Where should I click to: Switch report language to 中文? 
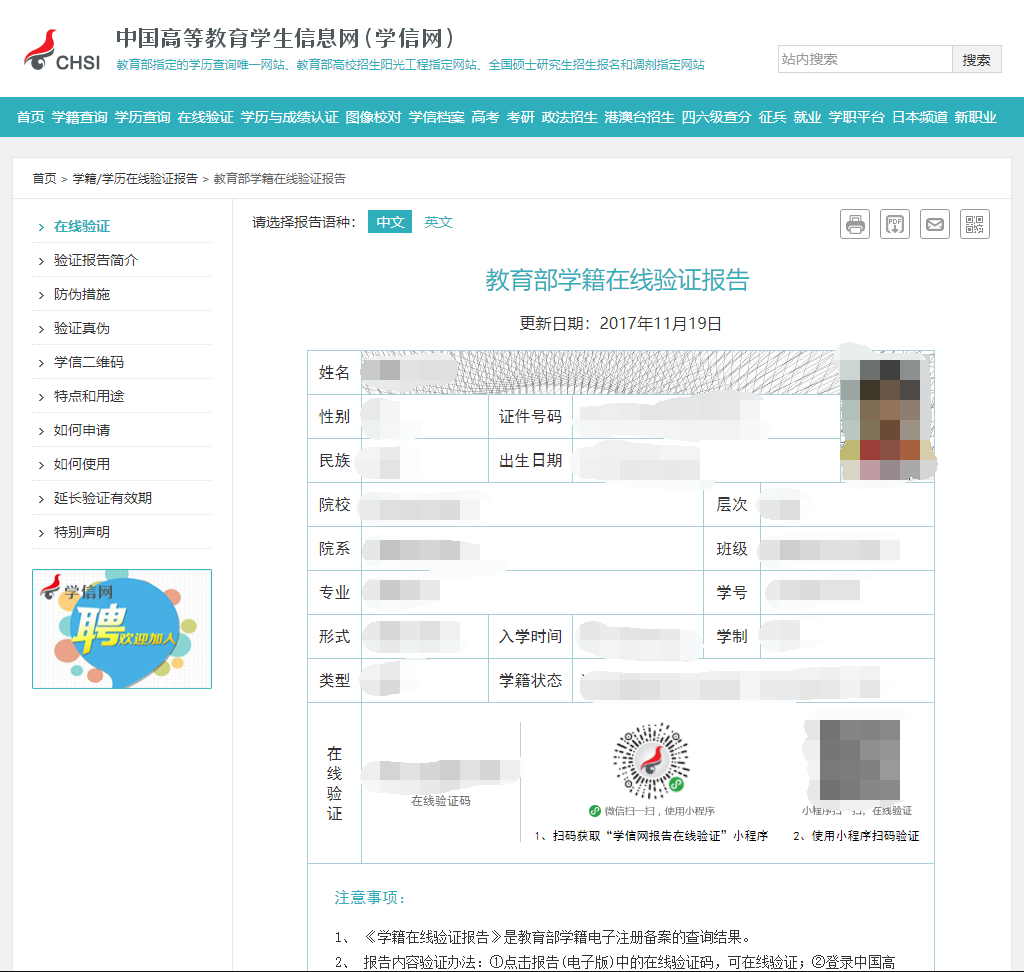coord(390,222)
